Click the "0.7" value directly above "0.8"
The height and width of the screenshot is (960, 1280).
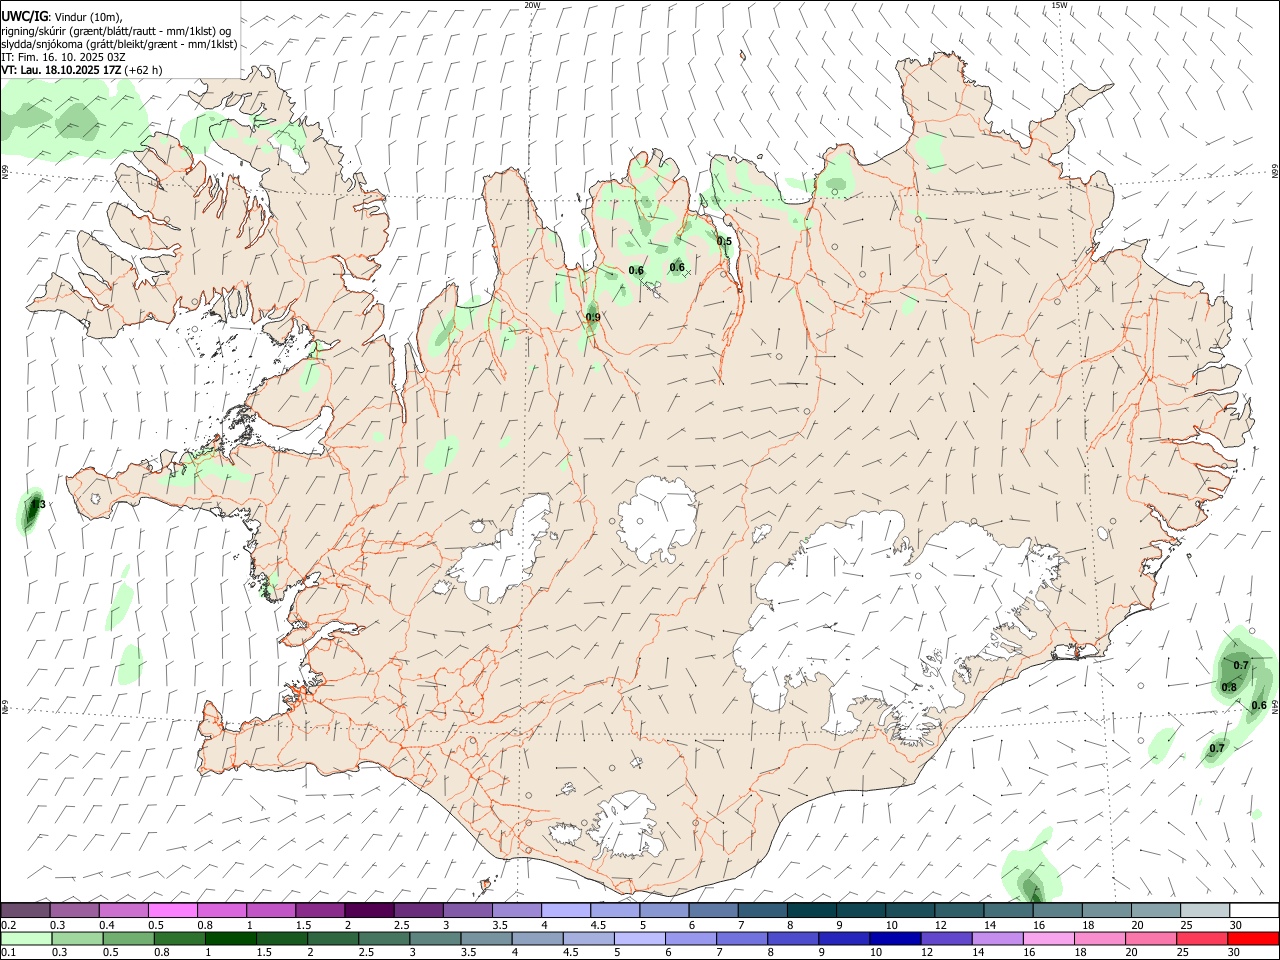(1241, 665)
